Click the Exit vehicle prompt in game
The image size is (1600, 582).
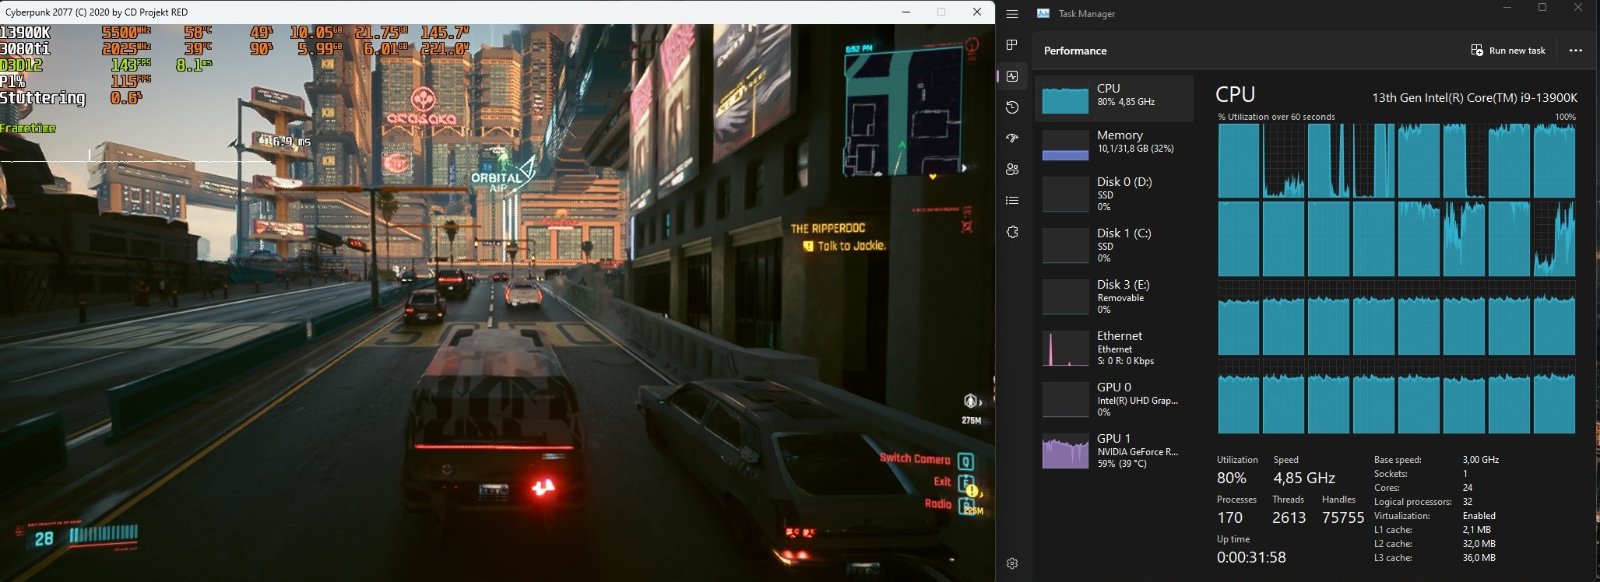942,482
